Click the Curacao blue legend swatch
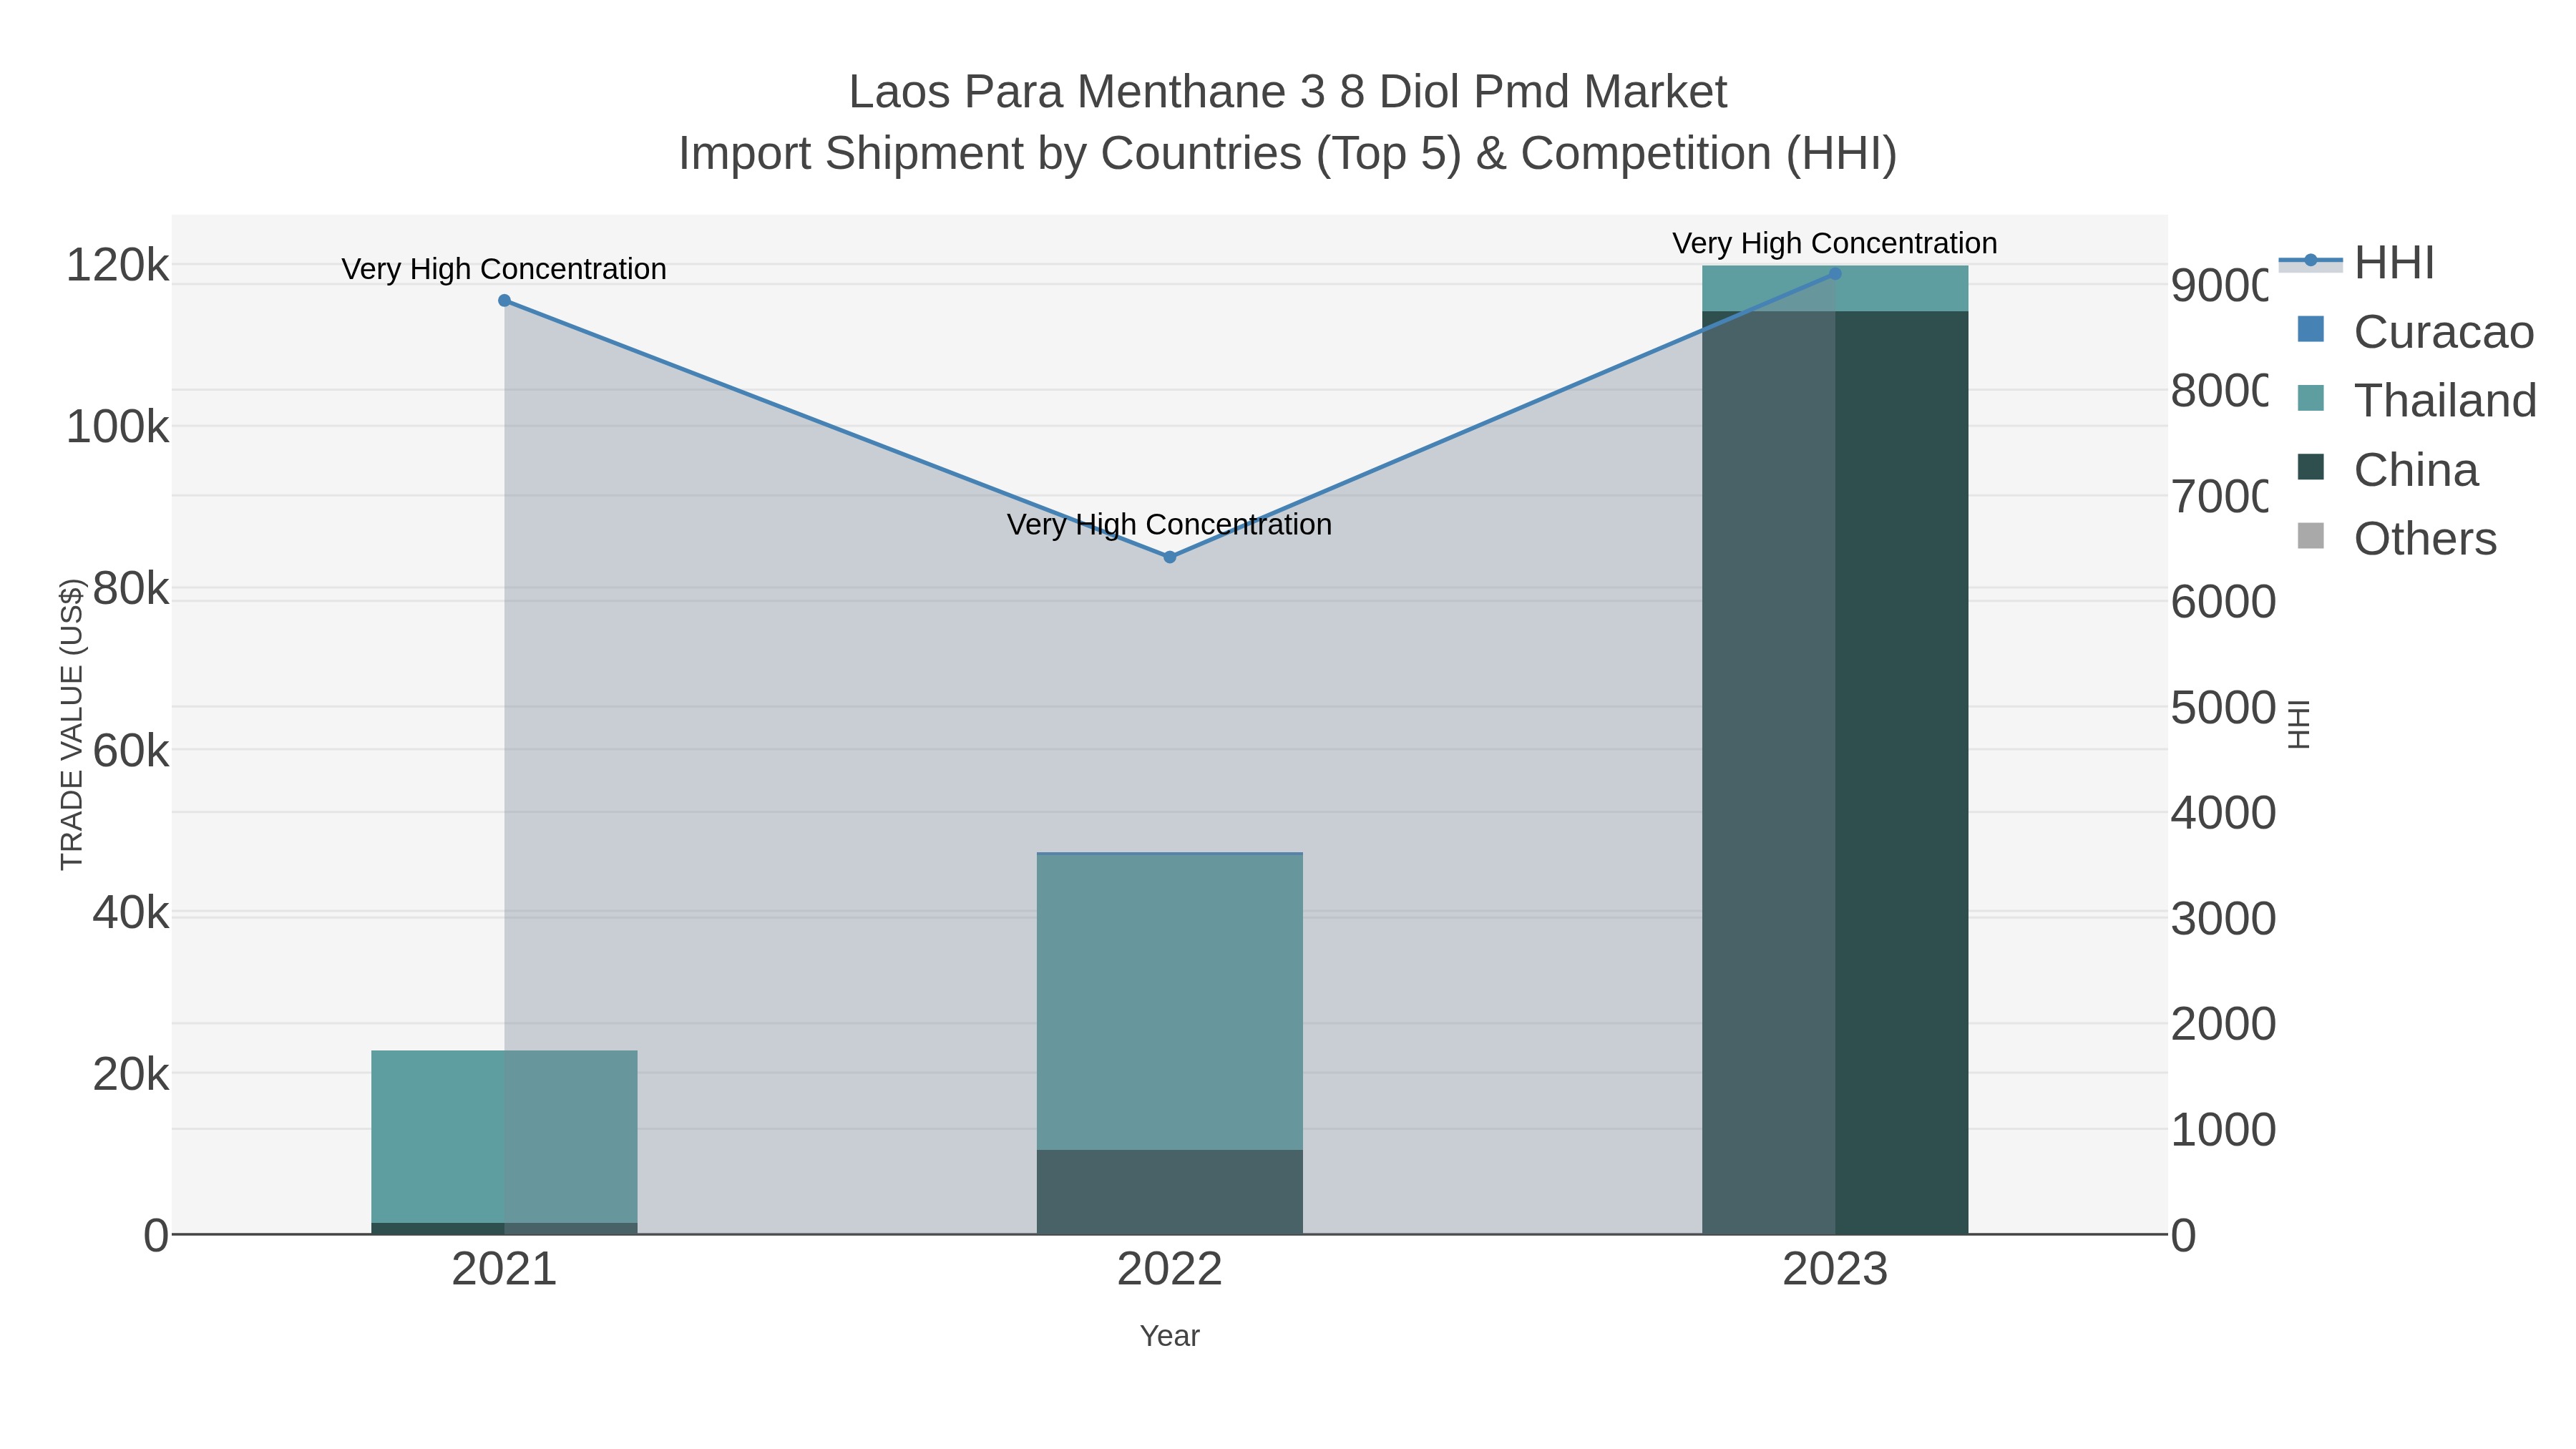 tap(2311, 329)
